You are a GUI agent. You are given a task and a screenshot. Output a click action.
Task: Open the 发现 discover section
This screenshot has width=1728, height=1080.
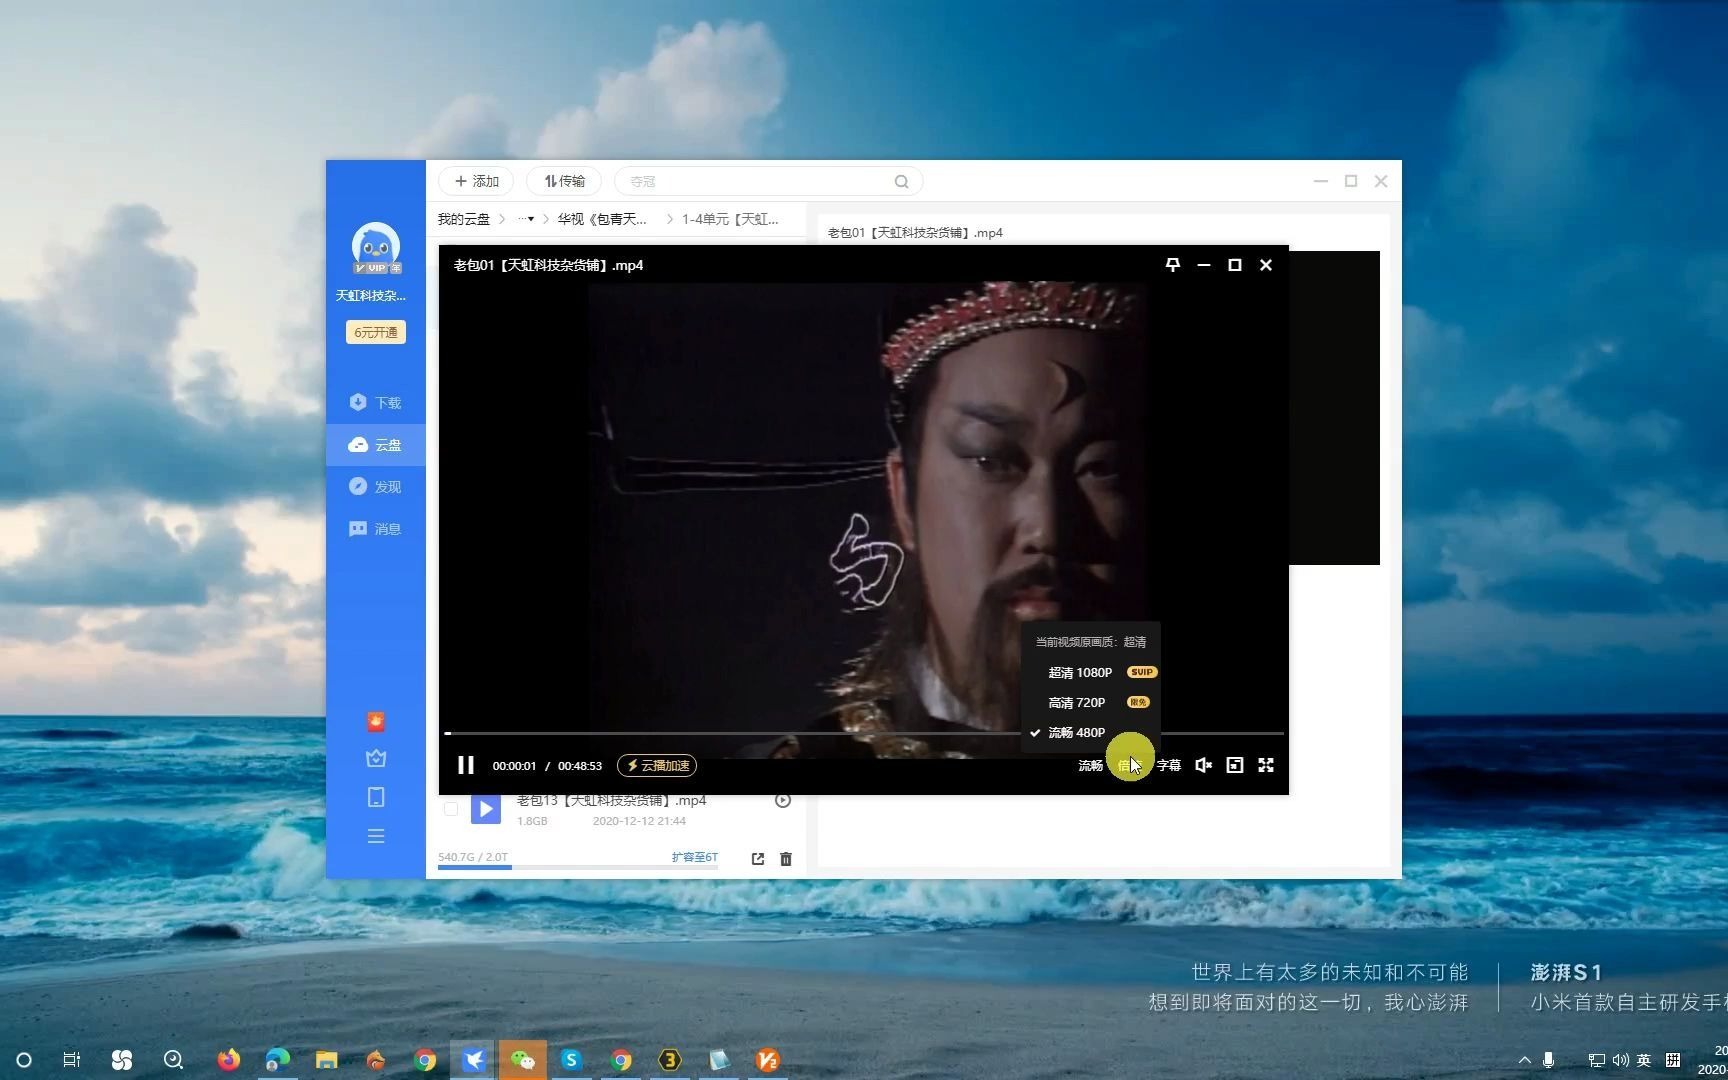[x=376, y=487]
